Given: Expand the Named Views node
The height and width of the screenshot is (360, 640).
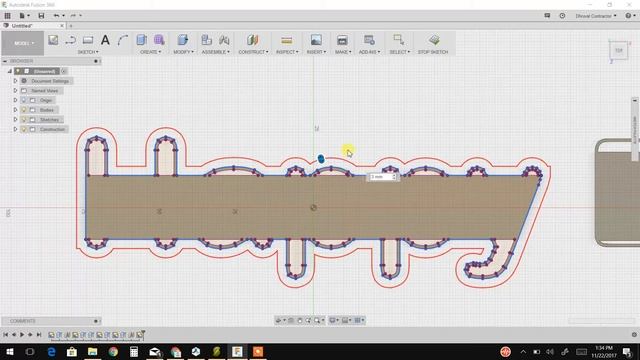Looking at the screenshot, I should [x=16, y=91].
